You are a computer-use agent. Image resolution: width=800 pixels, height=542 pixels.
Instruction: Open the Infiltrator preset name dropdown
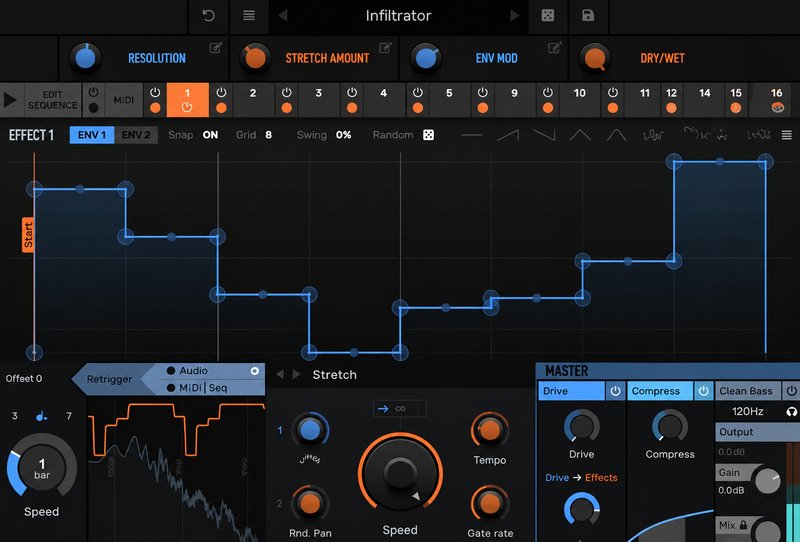coord(398,16)
